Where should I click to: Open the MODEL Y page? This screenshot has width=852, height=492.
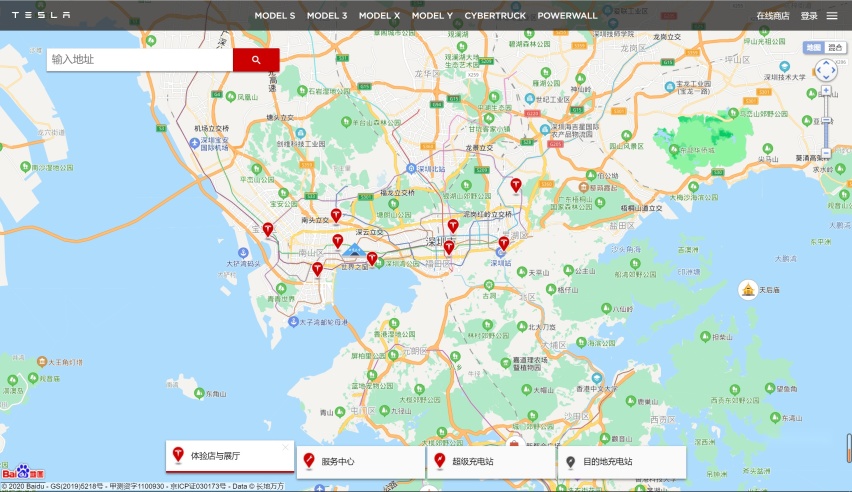432,16
